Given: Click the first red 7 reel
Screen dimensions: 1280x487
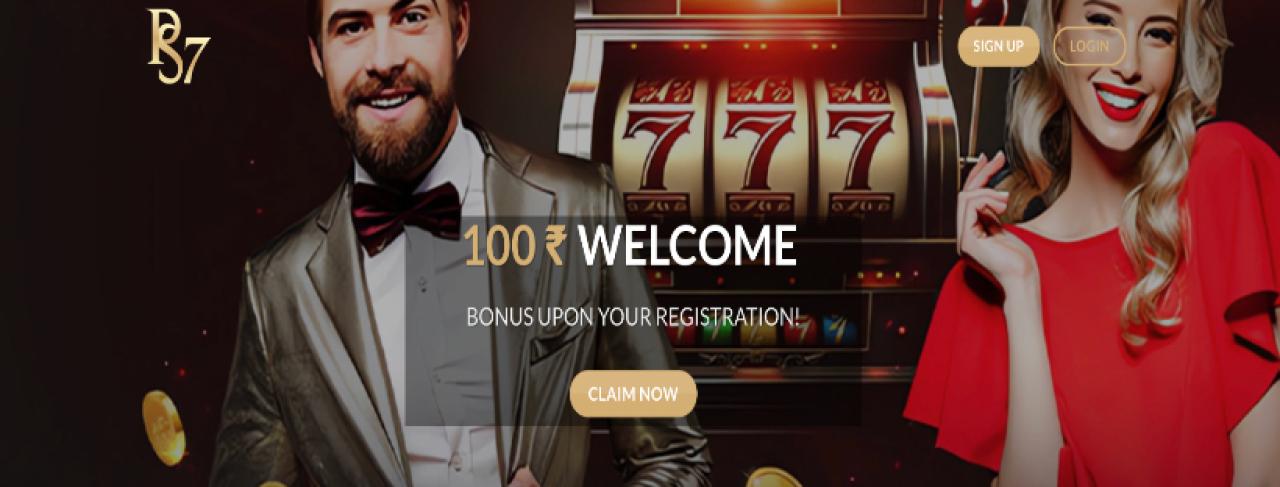Looking at the screenshot, I should 660,148.
